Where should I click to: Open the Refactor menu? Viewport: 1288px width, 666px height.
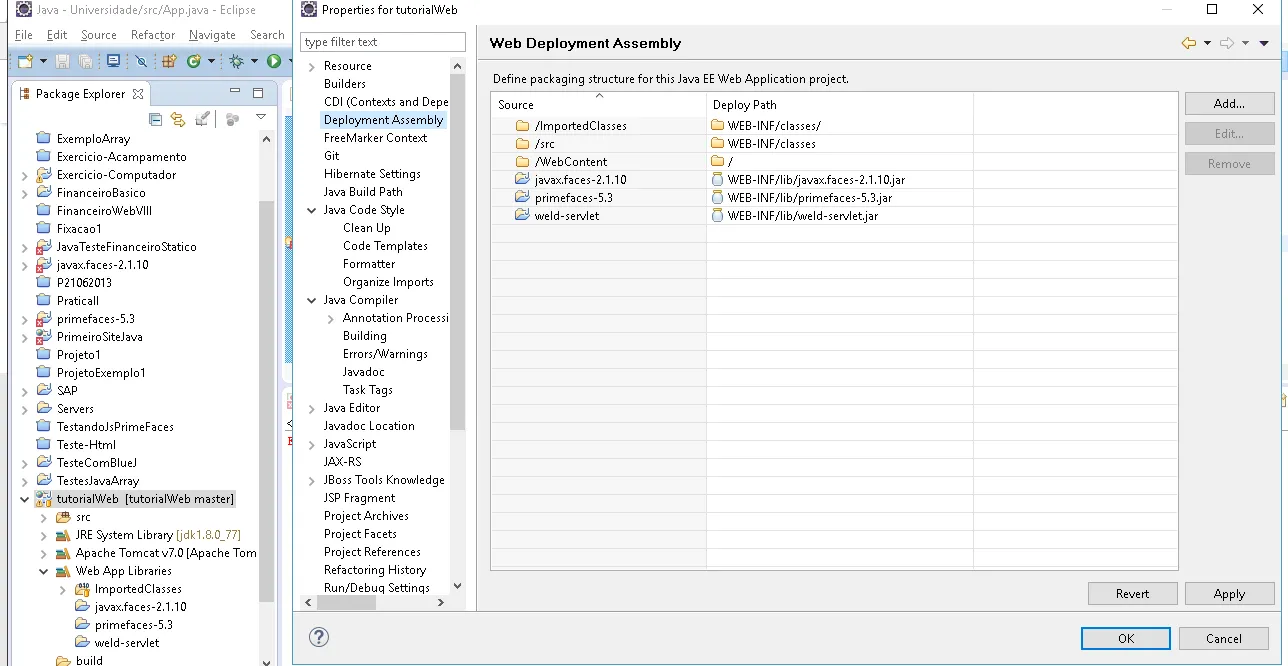click(x=152, y=35)
